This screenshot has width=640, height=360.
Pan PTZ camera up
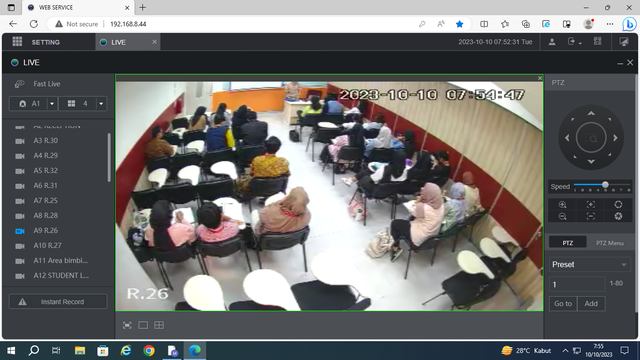point(591,113)
